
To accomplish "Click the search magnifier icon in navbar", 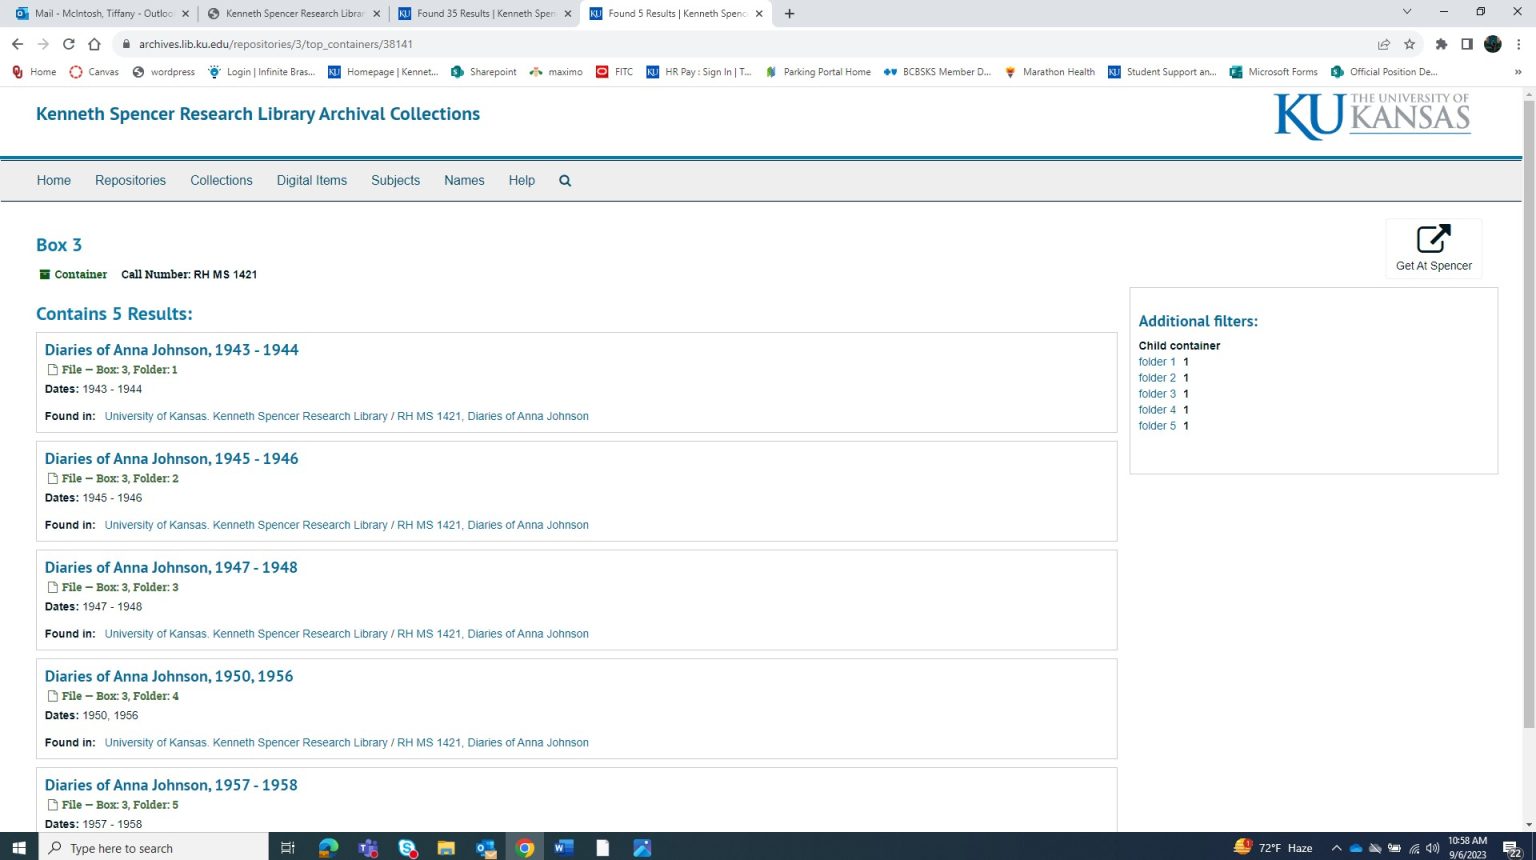I will point(565,181).
